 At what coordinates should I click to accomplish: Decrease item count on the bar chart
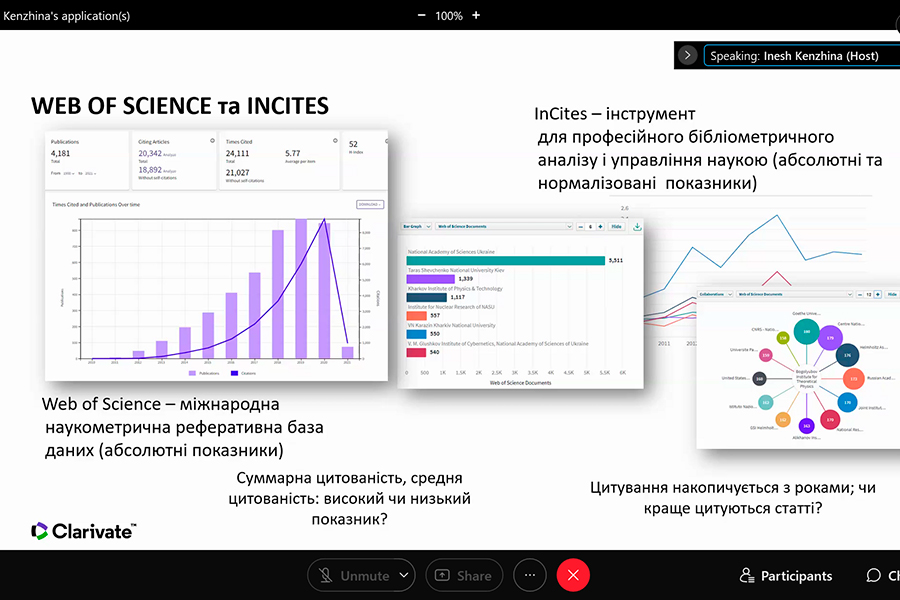click(580, 227)
